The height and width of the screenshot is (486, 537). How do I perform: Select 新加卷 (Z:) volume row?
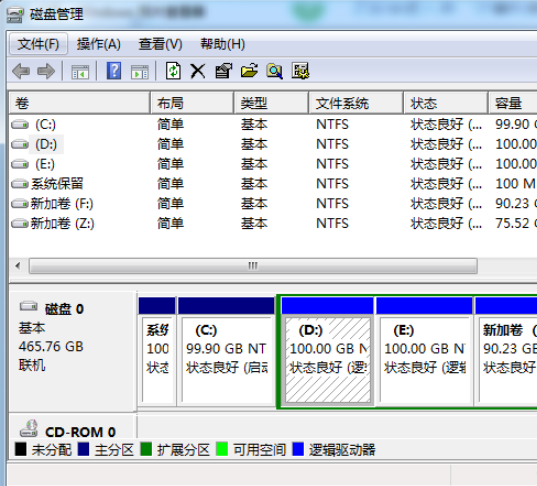pos(273,223)
